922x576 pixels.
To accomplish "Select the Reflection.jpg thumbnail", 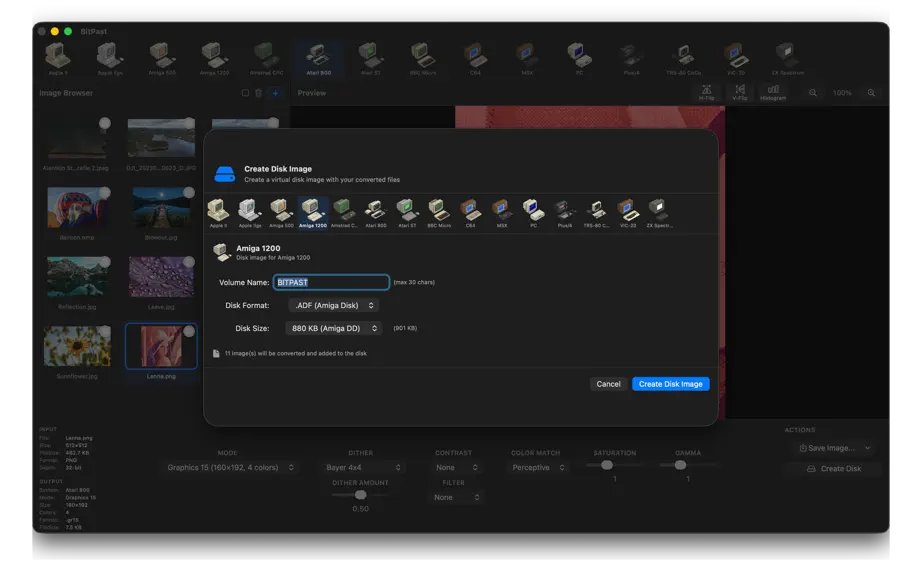I will tap(77, 277).
